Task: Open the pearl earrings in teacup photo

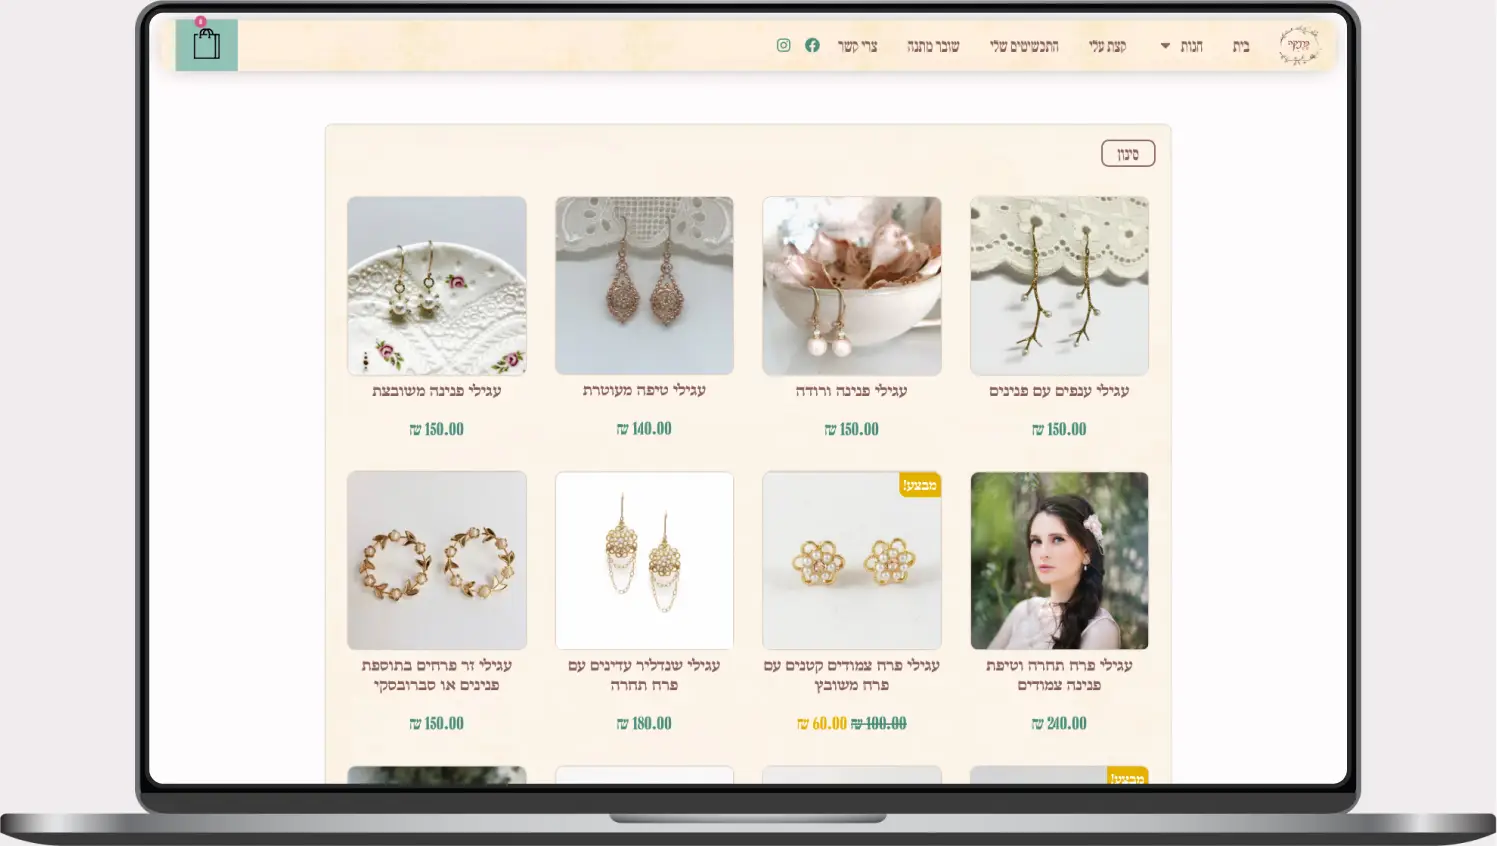Action: coord(852,286)
